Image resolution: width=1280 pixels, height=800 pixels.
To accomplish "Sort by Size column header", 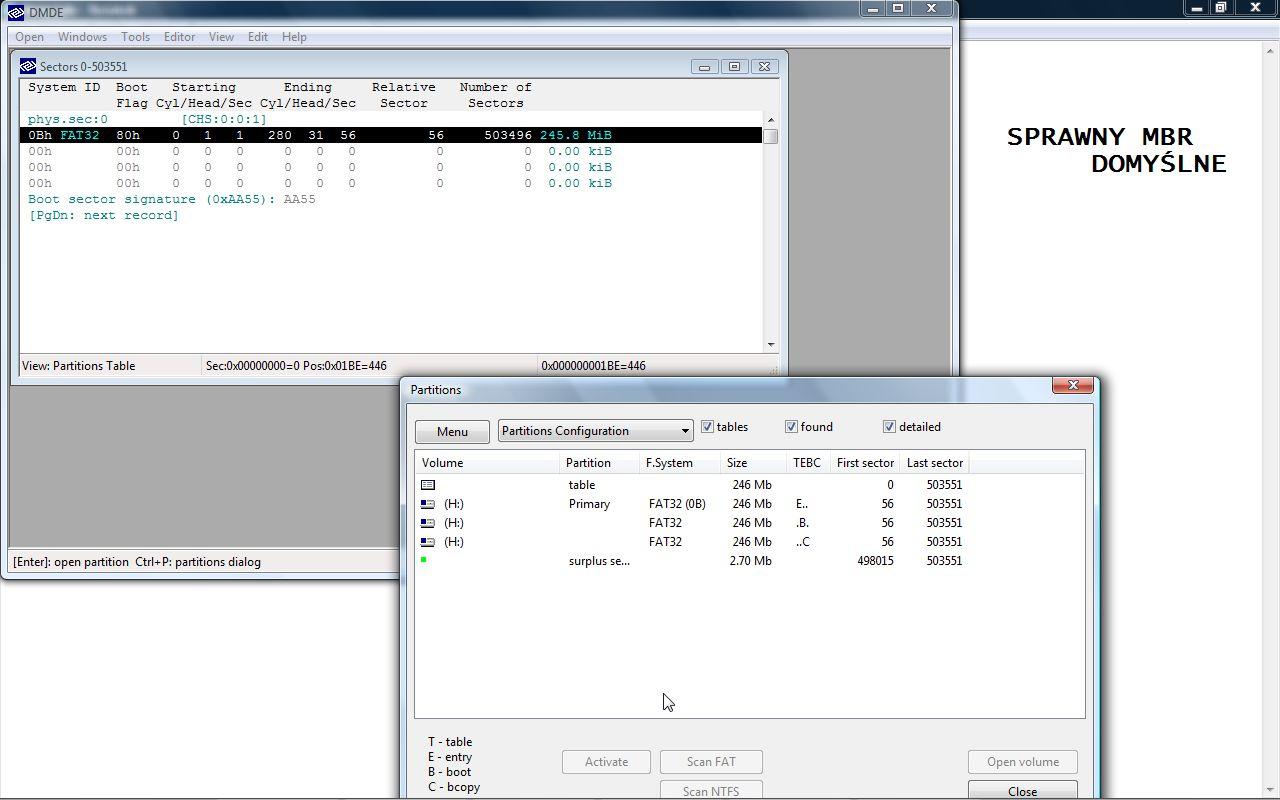I will coord(753,463).
